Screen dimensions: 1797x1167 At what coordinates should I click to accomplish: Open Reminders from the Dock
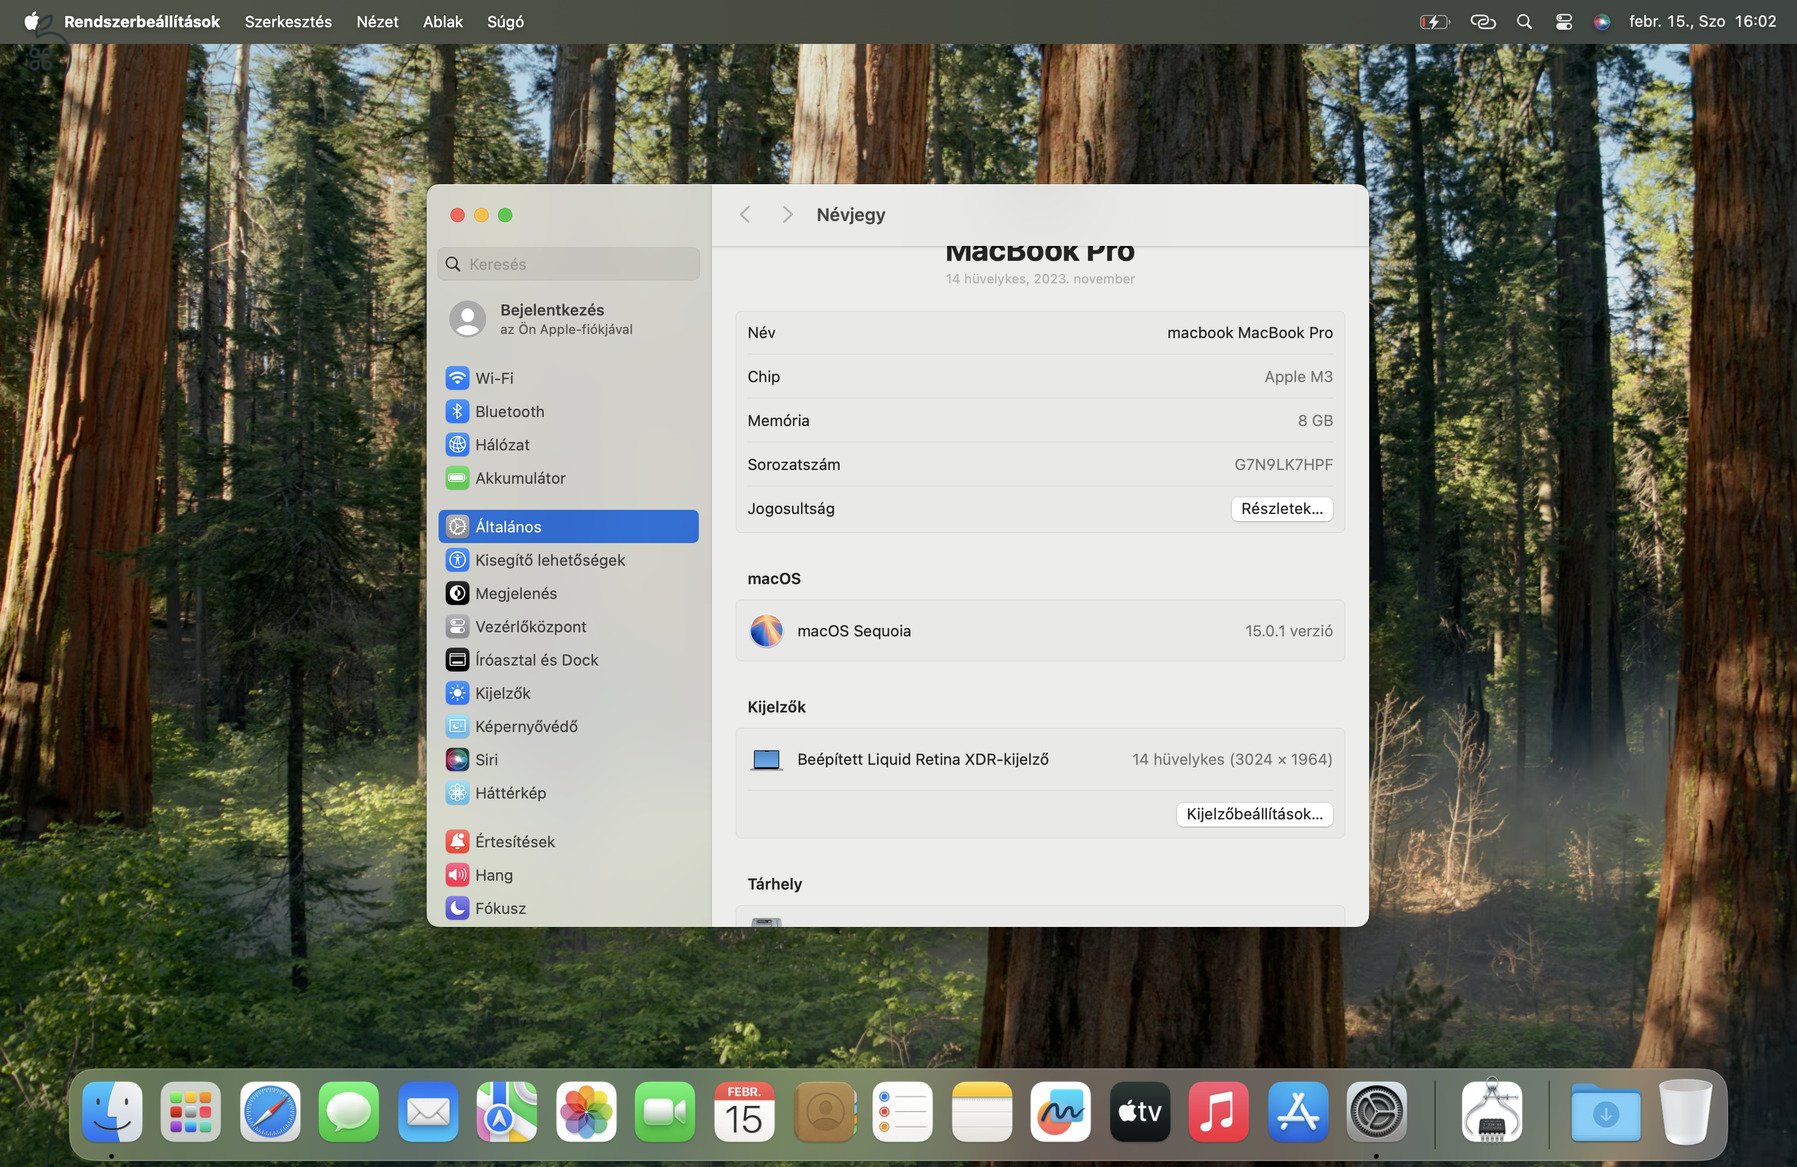point(903,1111)
